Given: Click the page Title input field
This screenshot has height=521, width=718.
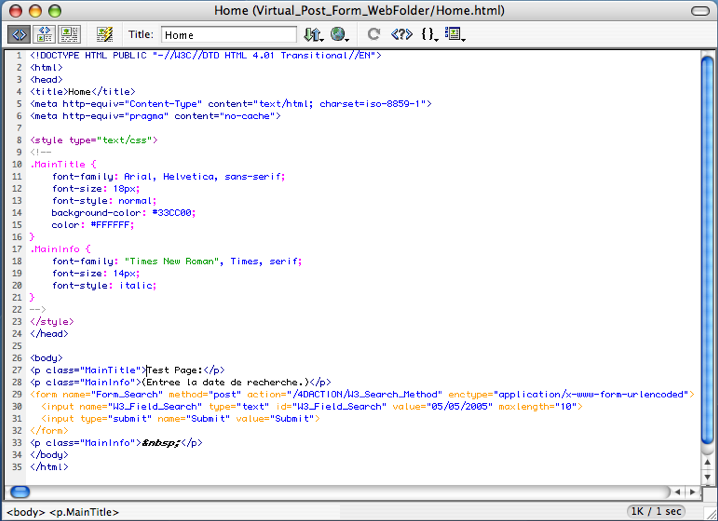Looking at the screenshot, I should point(228,35).
